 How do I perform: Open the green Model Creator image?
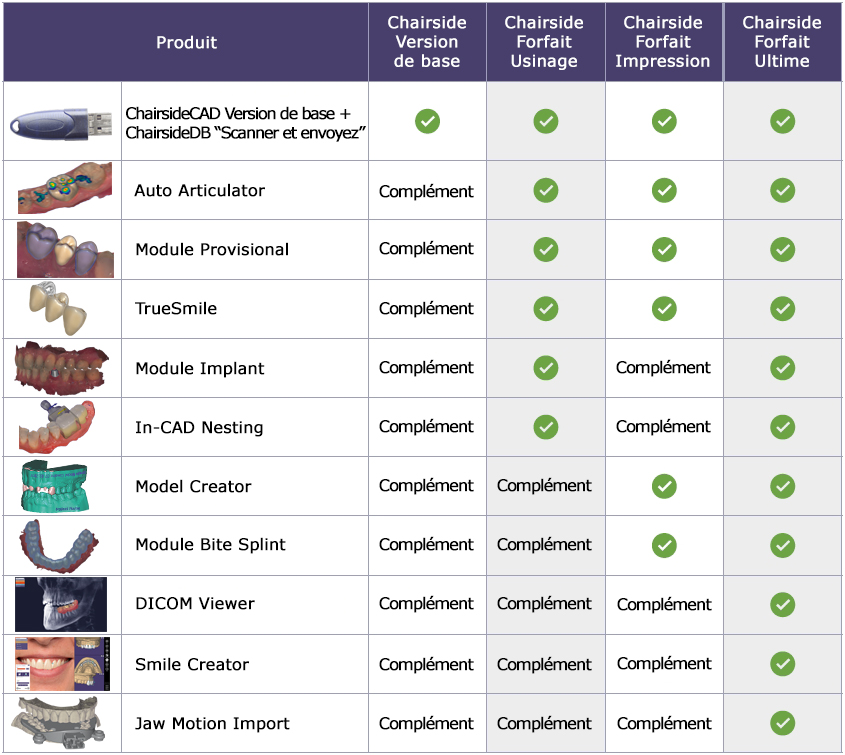54,486
